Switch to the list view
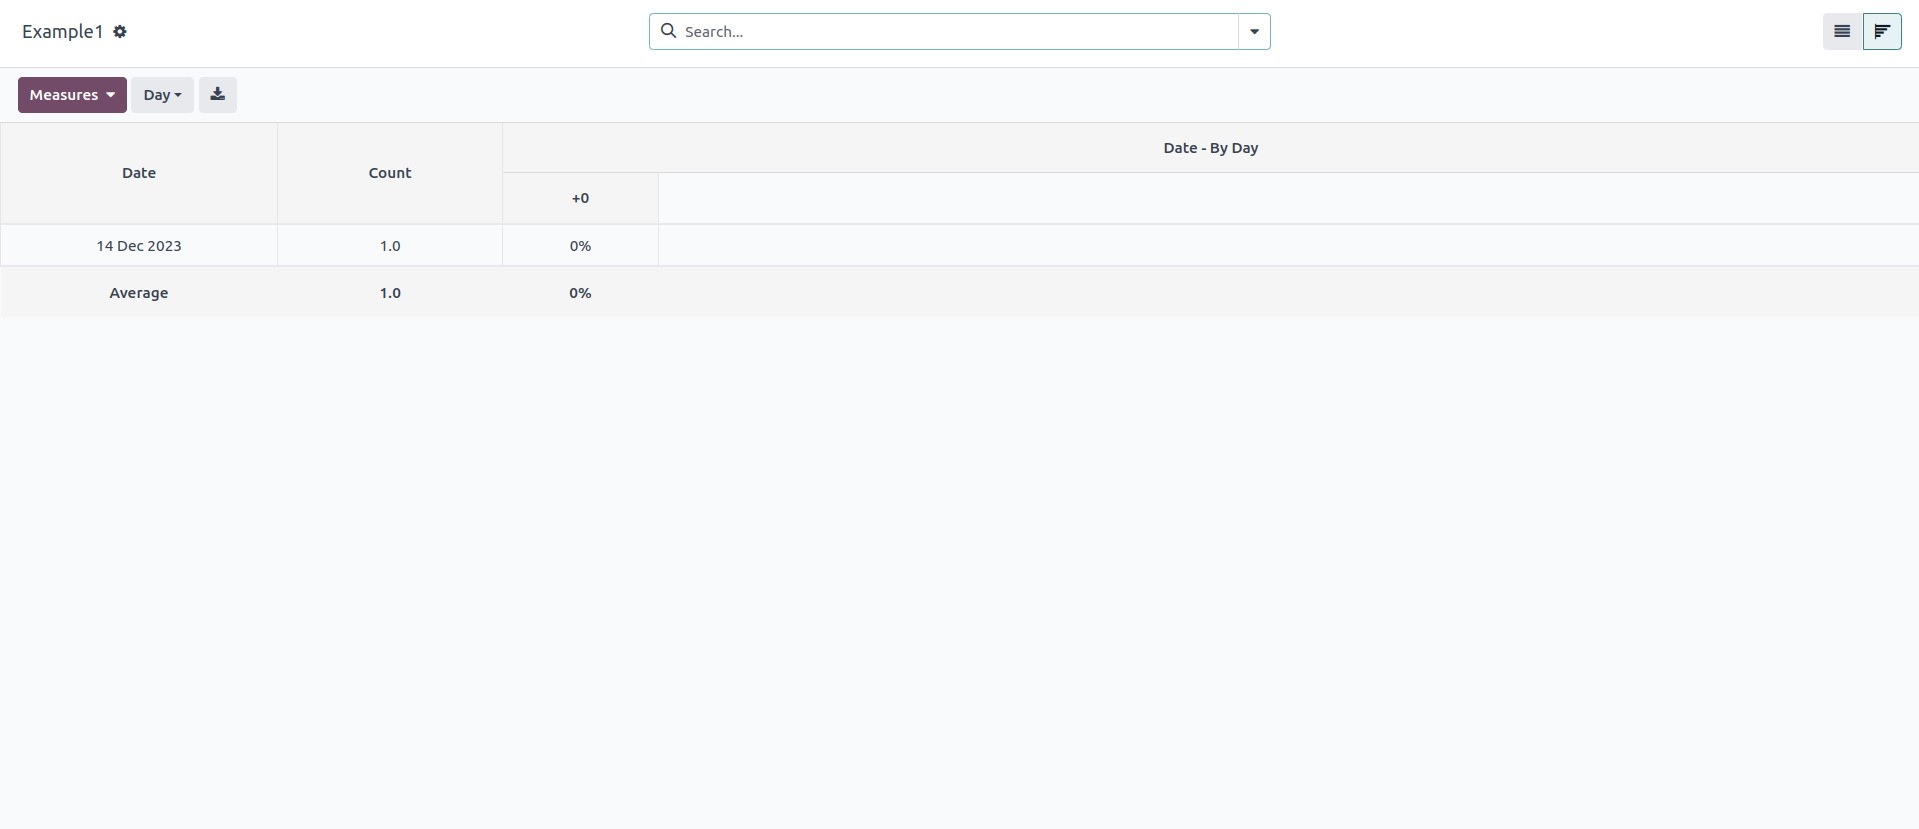Screen dimensions: 1919x829 pos(1842,32)
